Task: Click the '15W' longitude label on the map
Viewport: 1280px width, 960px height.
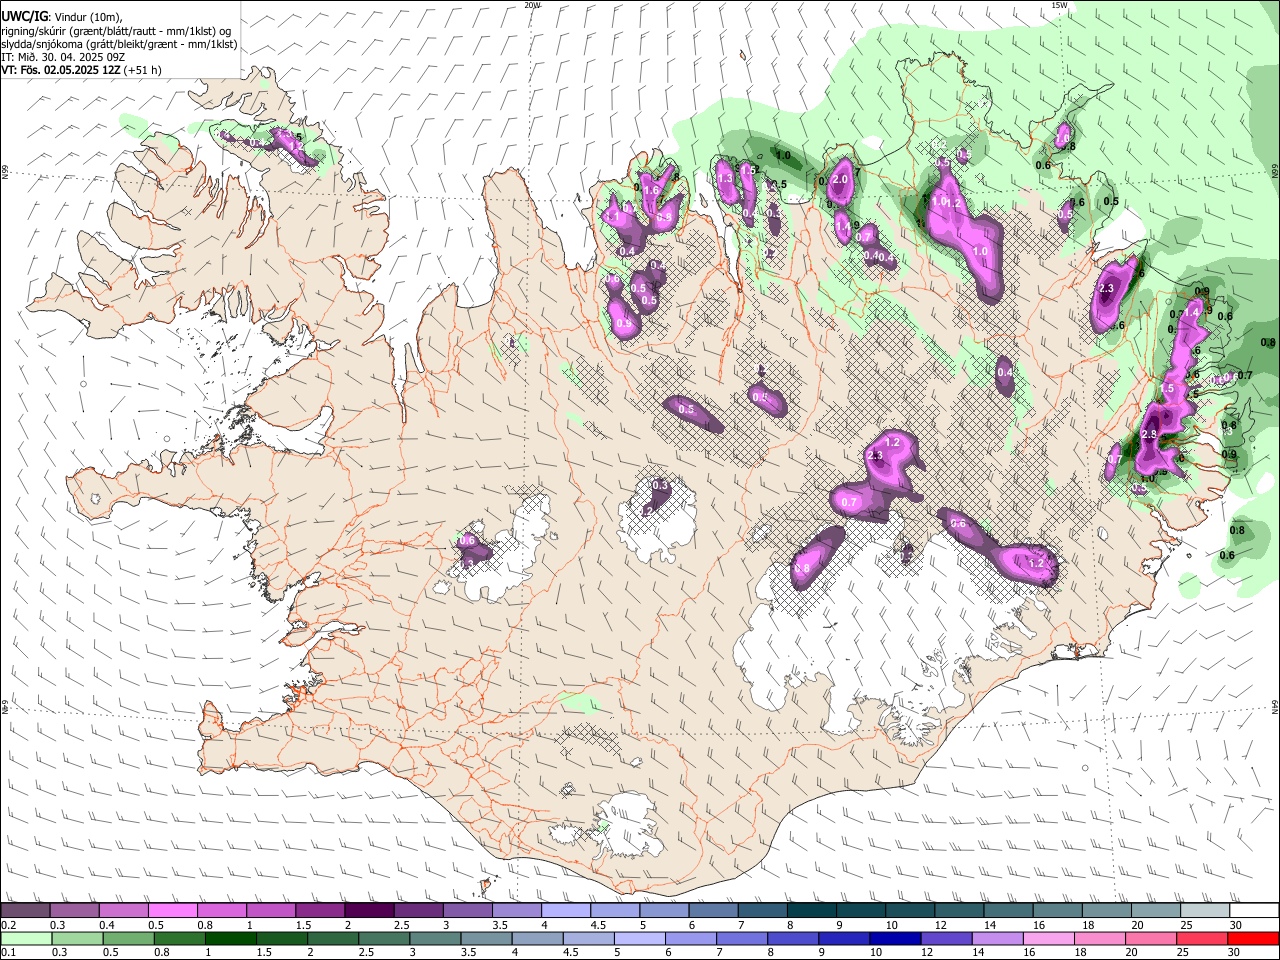Action: pos(1059,5)
